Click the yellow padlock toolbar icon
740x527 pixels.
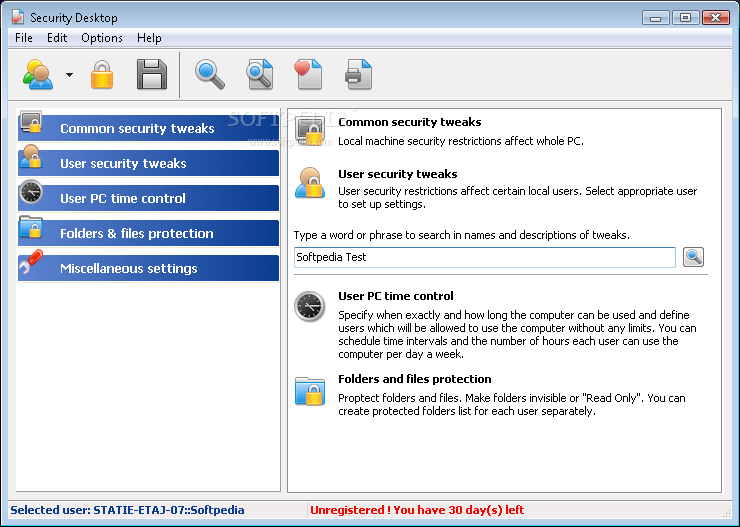102,75
